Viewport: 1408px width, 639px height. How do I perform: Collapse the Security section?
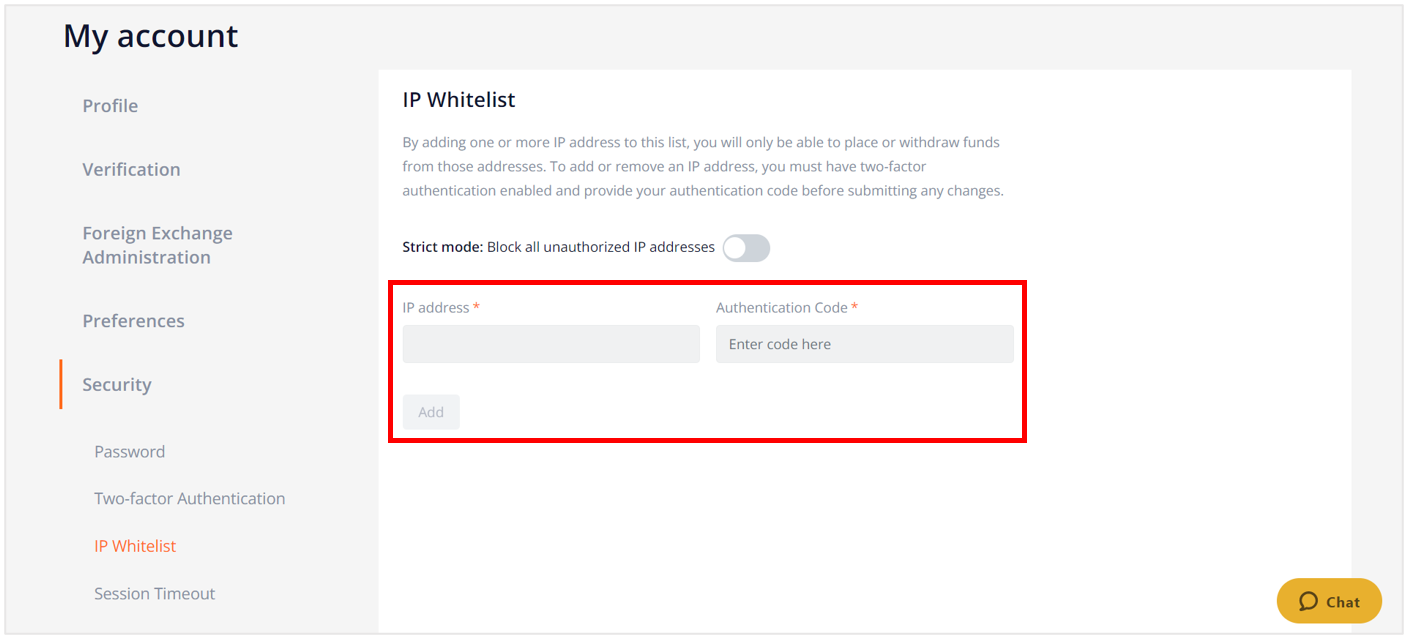tap(117, 385)
